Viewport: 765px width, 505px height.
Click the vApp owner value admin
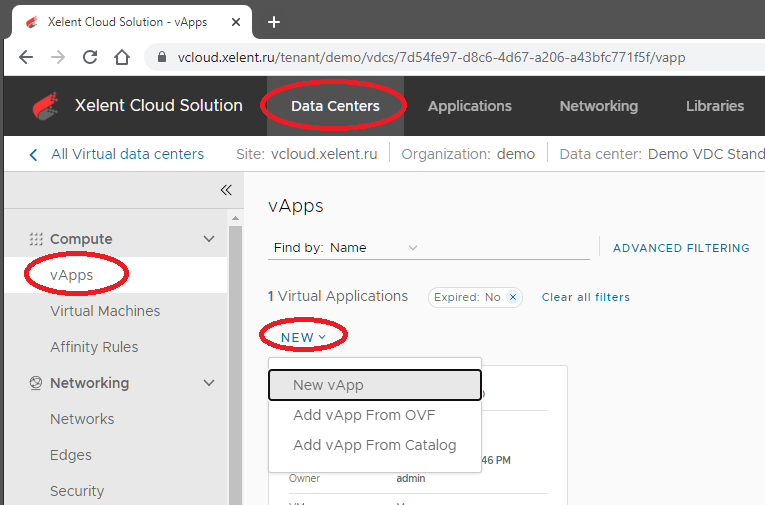(411, 479)
